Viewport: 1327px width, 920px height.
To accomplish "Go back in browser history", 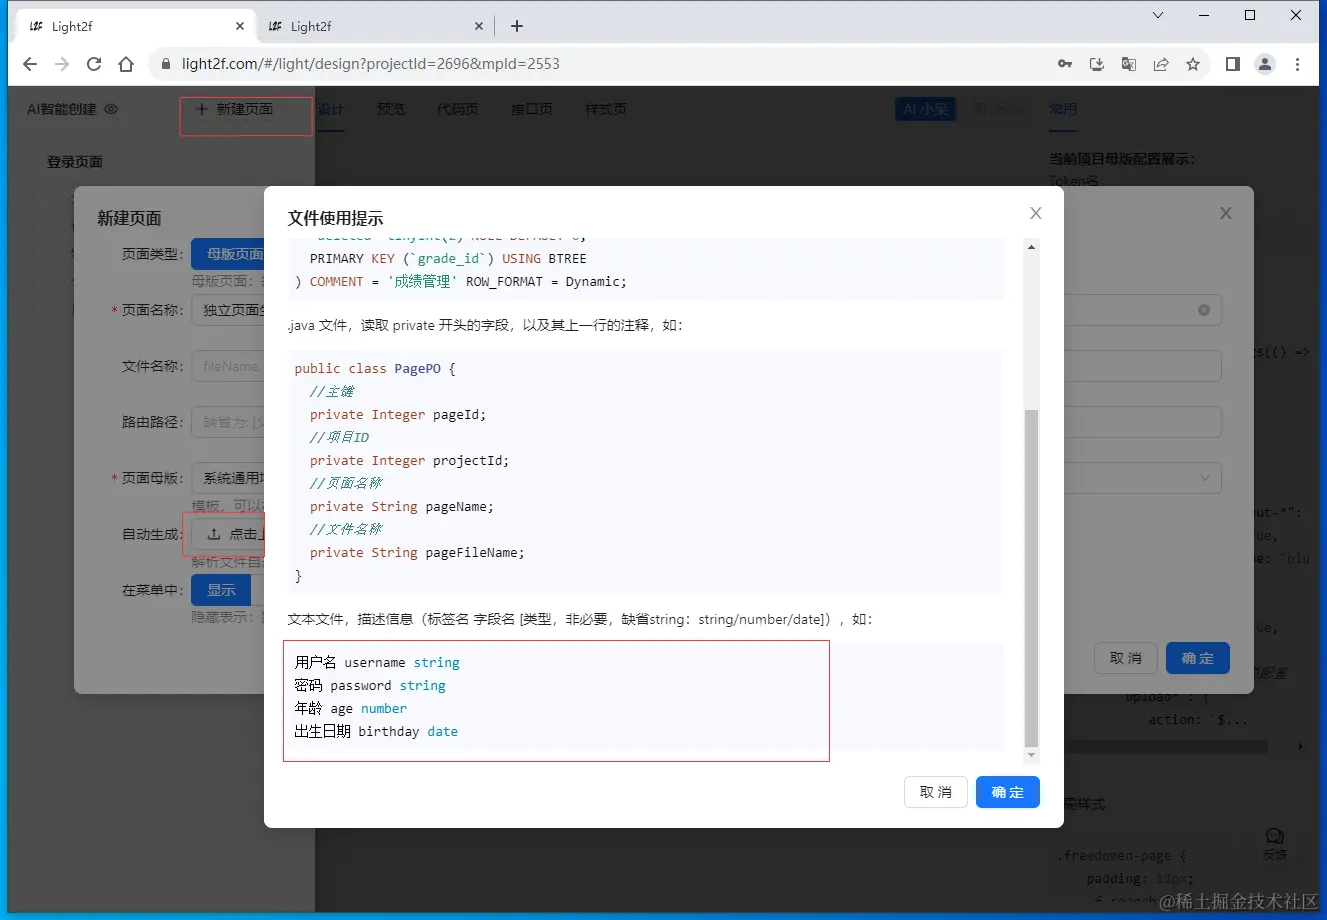I will pos(30,64).
